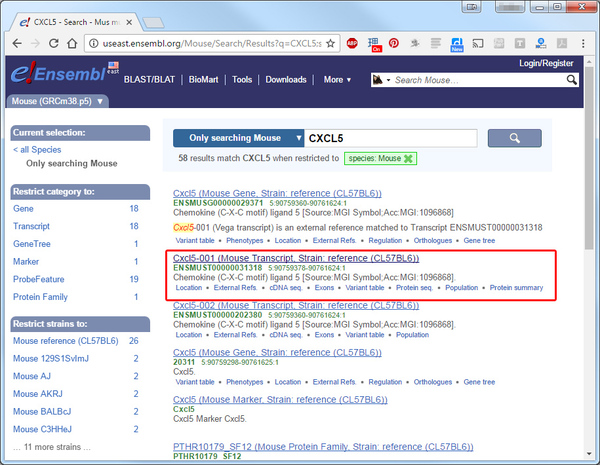600x465 pixels.
Task: Select ENSMUST00000031318 transcript ID text
Action: [x=218, y=268]
